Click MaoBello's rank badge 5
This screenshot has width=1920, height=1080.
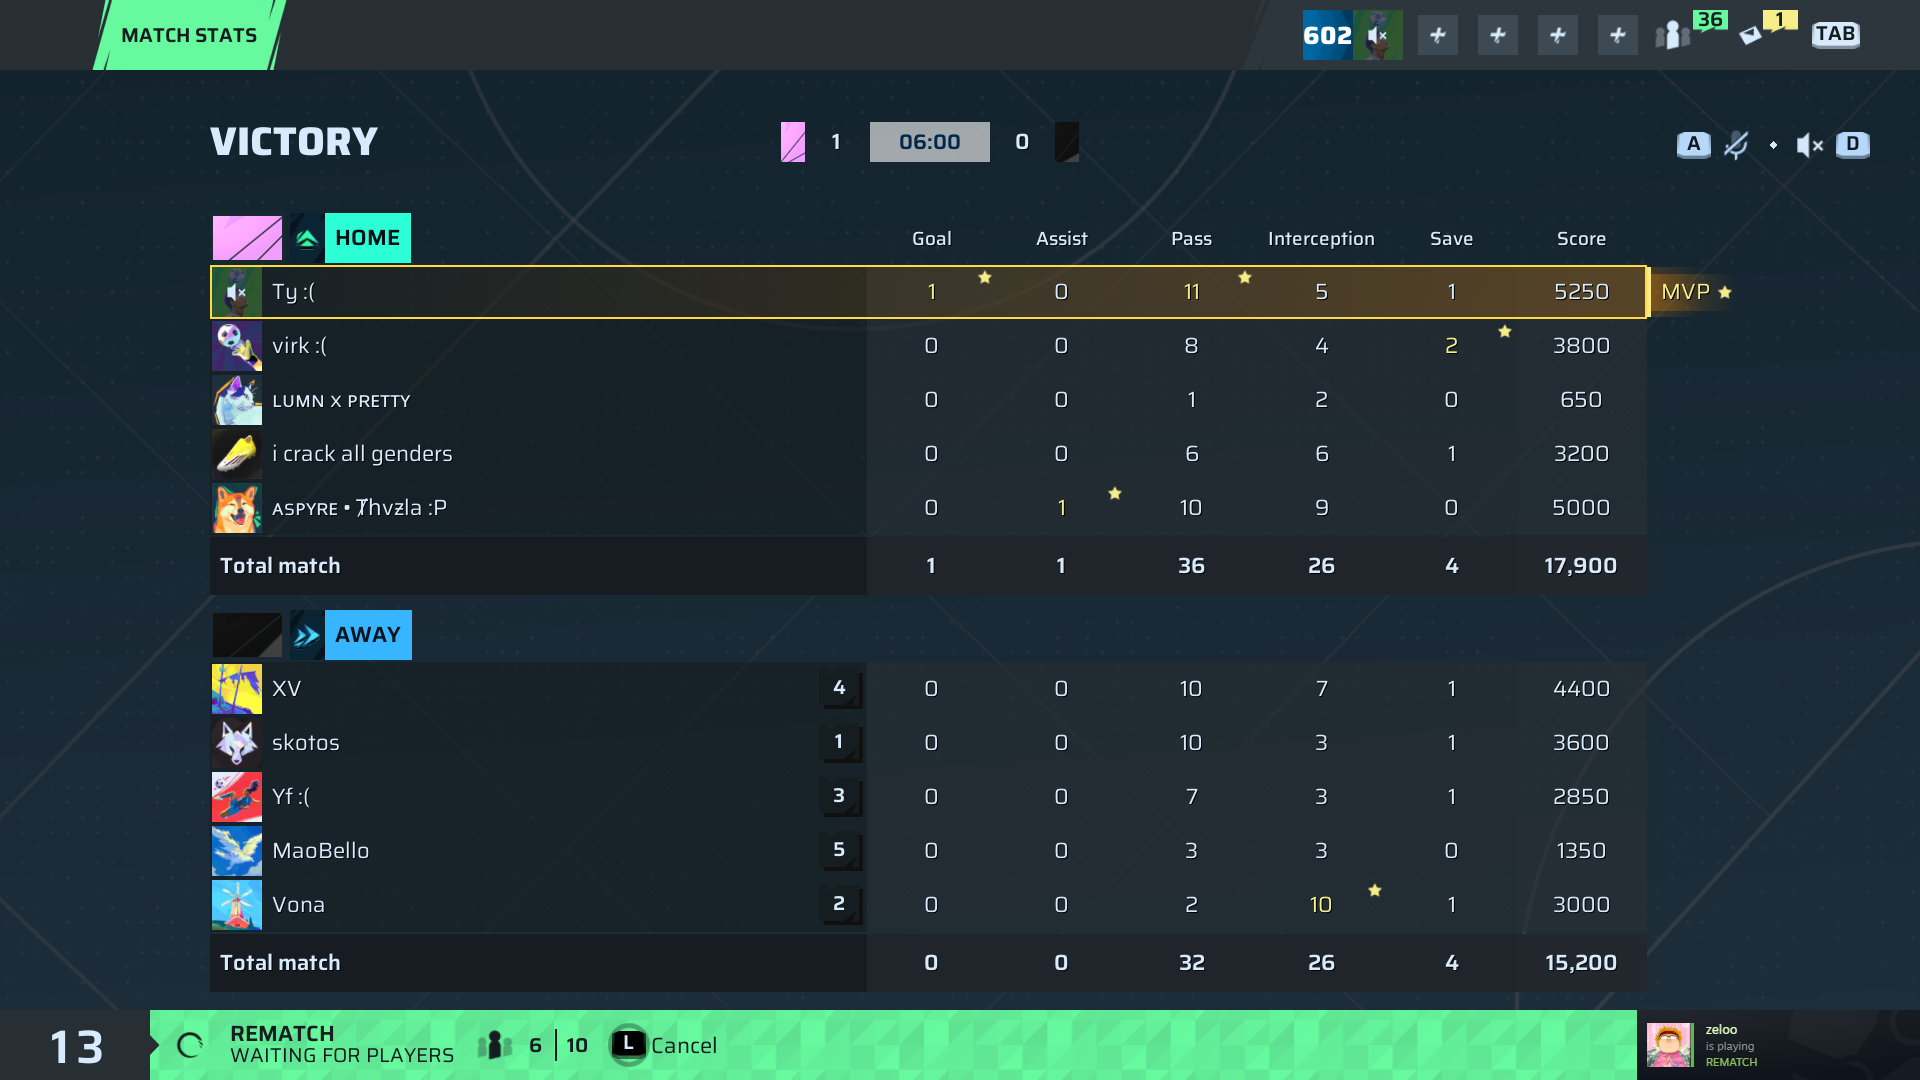point(841,851)
